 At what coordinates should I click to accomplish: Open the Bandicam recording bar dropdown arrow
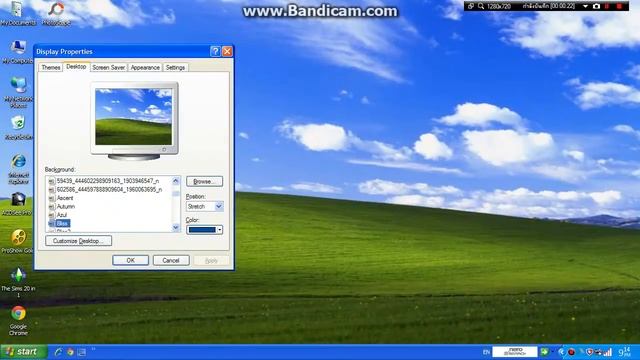coord(585,6)
